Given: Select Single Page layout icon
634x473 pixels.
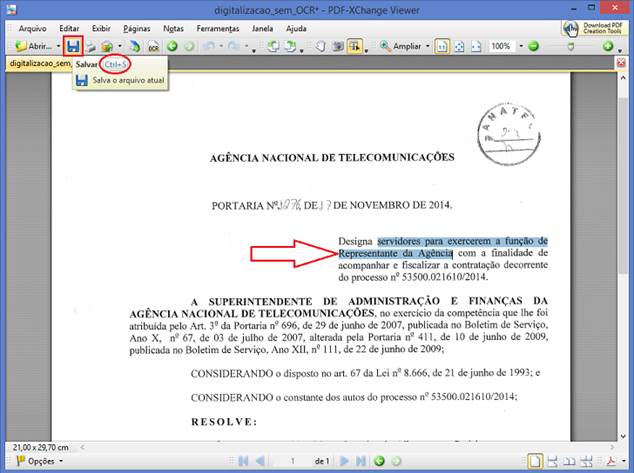Looking at the screenshot, I should [x=535, y=461].
